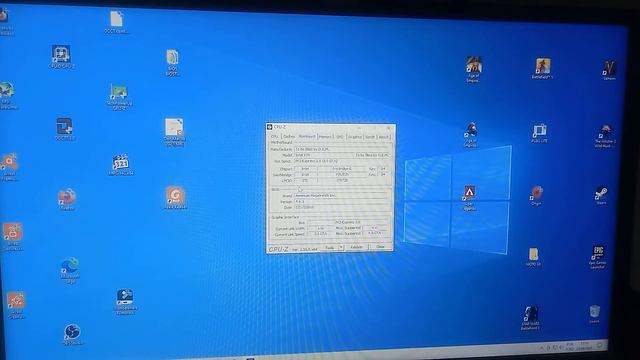Open the TechPowerUp GPU-Z desktop shortcut
640x360 pixels.
click(119, 97)
